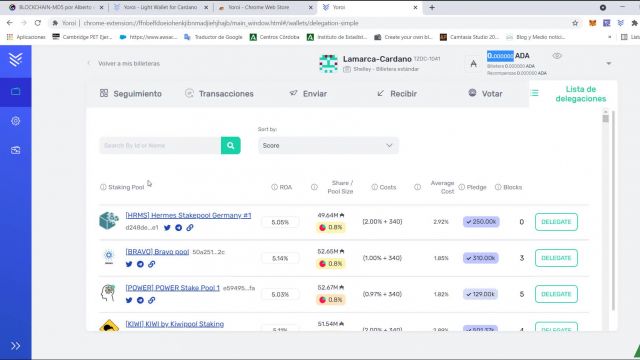
Task: Switch to the Enviar tab
Action: 308,94
